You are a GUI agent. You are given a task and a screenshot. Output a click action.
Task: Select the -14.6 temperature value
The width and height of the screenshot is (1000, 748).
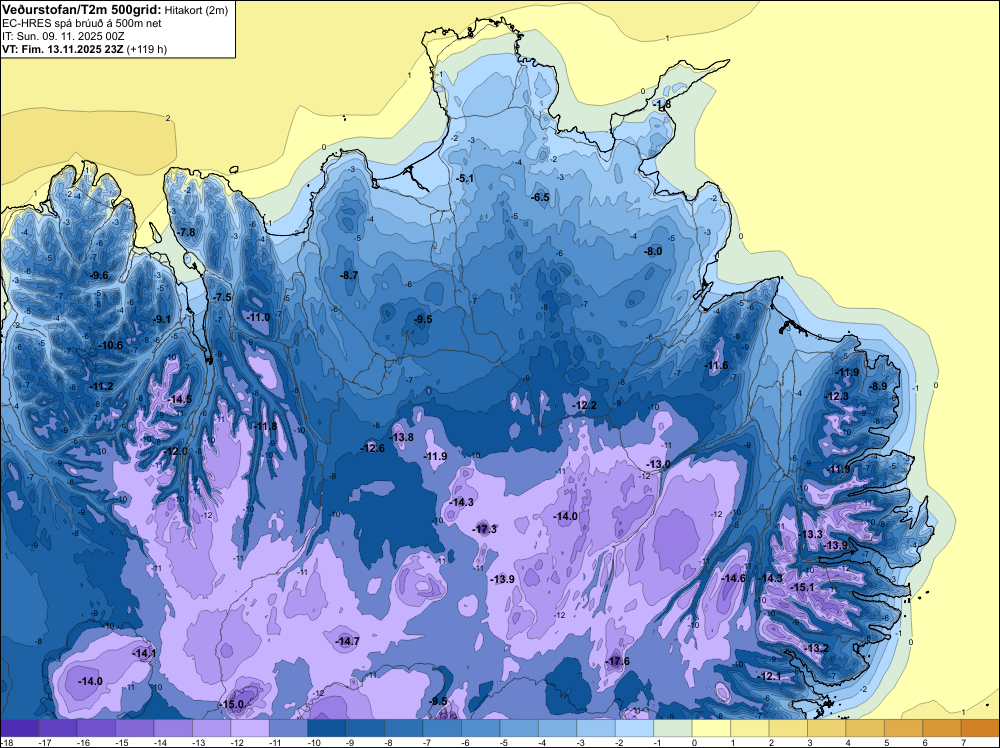coord(733,578)
